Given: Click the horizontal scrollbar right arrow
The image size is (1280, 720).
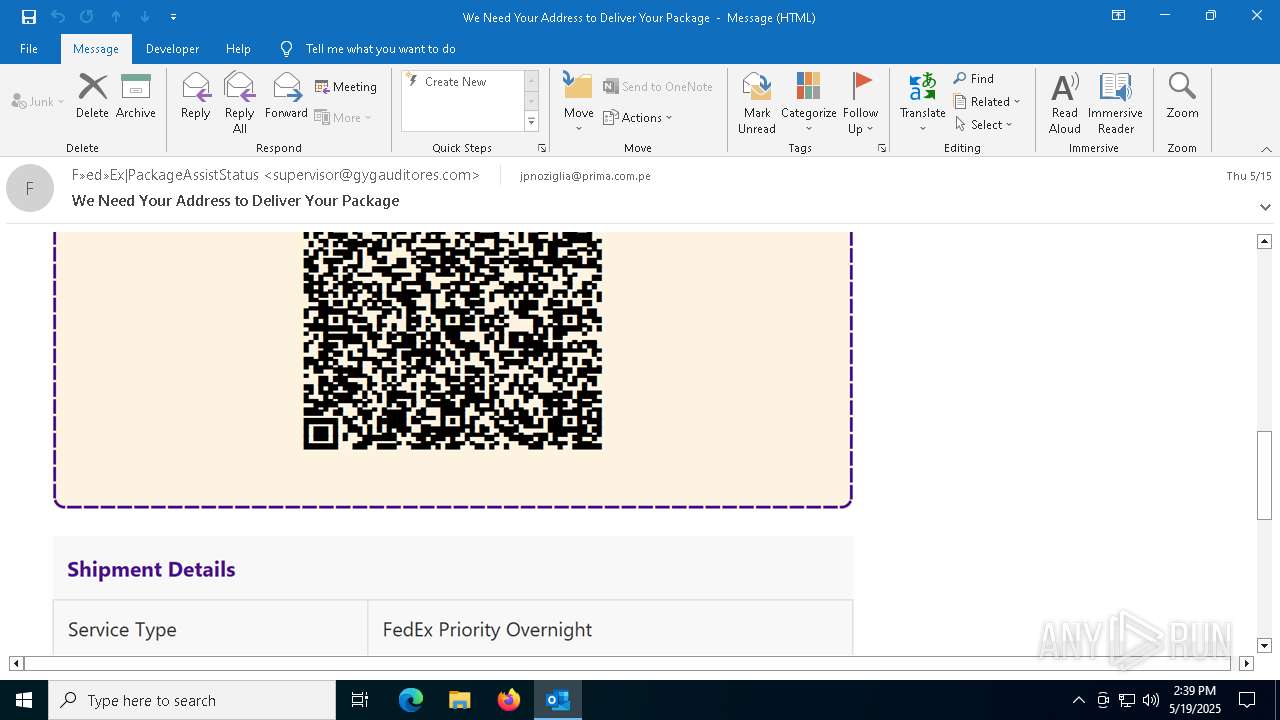Looking at the screenshot, I should click(x=1246, y=663).
